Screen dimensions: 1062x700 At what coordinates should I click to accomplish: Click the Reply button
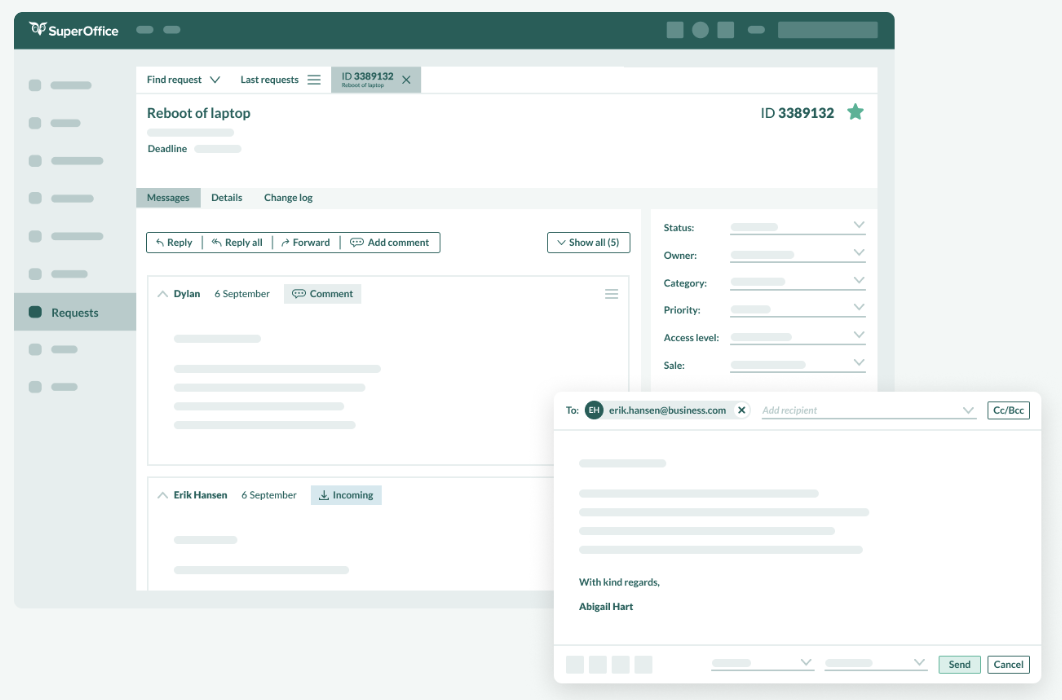point(174,242)
